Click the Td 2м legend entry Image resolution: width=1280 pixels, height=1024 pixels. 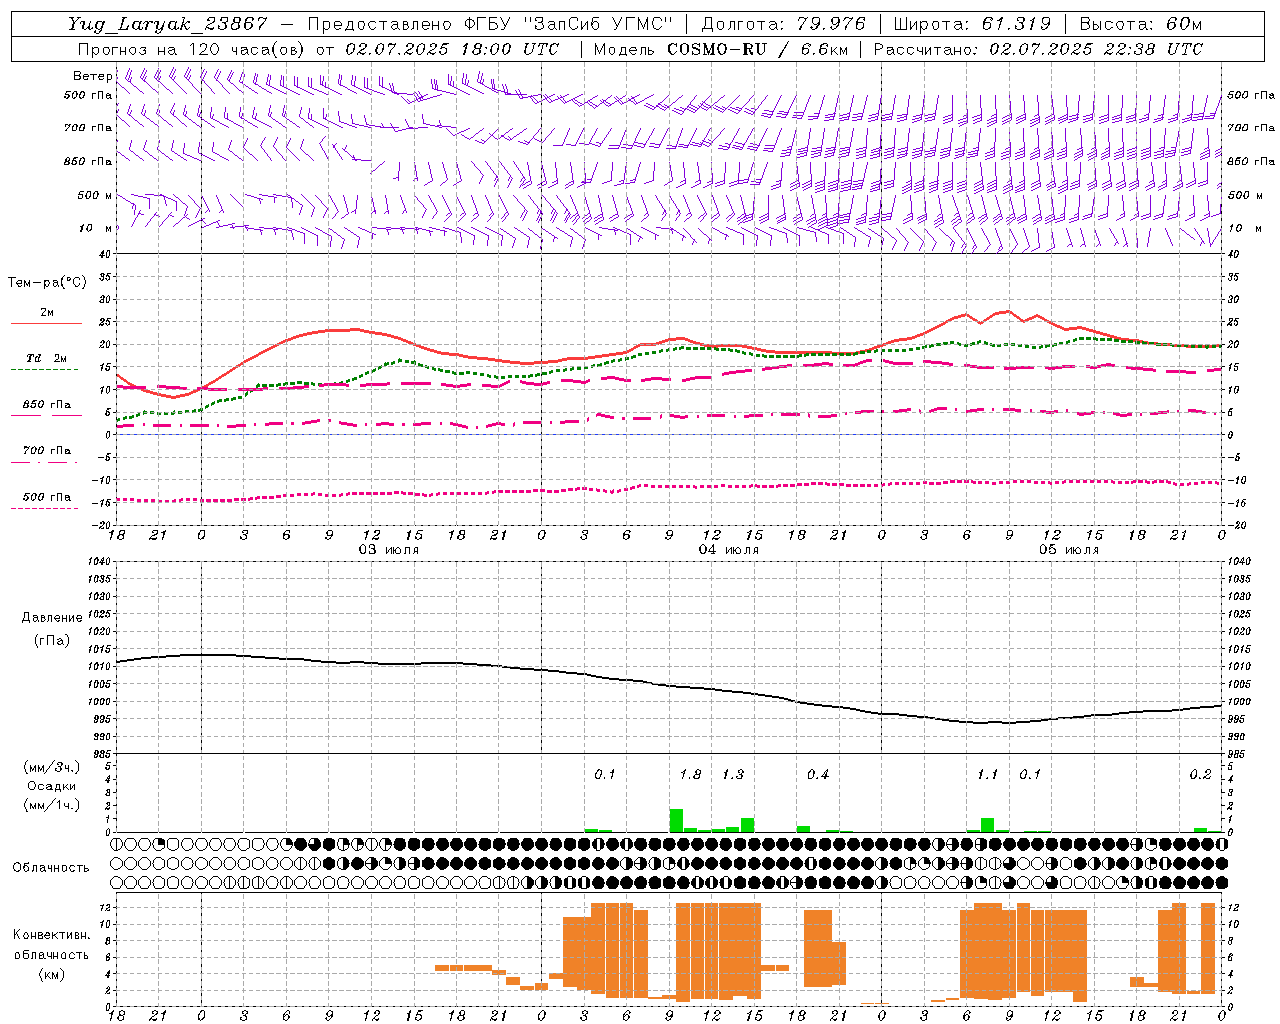click(x=46, y=358)
